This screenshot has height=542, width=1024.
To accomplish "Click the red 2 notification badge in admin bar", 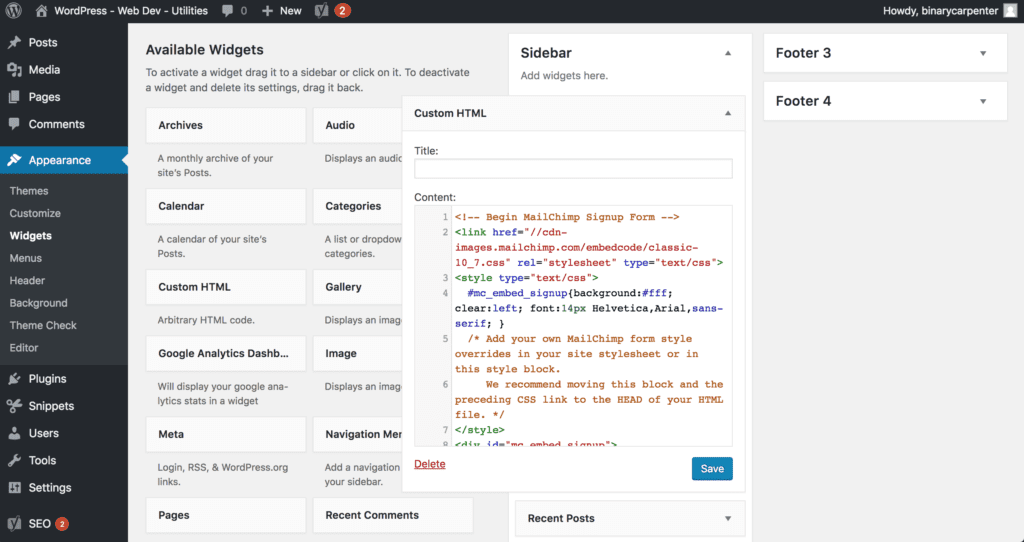I will (343, 10).
